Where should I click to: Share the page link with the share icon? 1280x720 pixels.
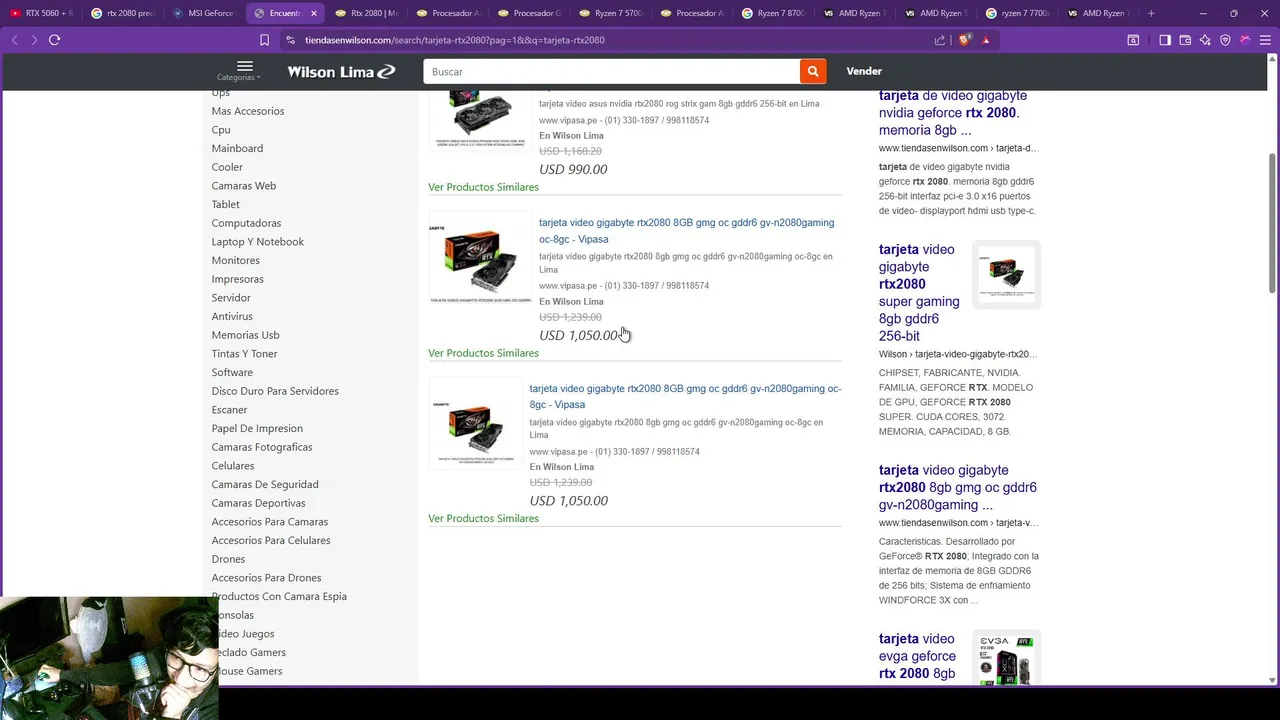point(940,40)
